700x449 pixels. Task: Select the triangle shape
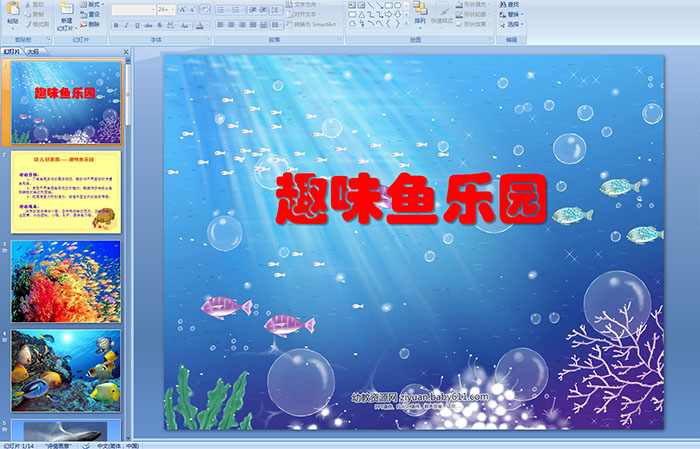(362, 14)
